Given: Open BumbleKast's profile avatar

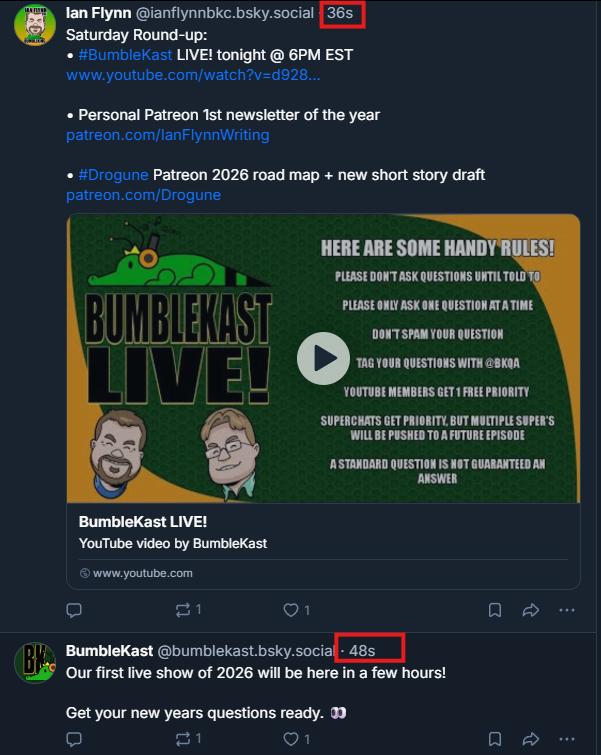Looking at the screenshot, I should (x=34, y=662).
